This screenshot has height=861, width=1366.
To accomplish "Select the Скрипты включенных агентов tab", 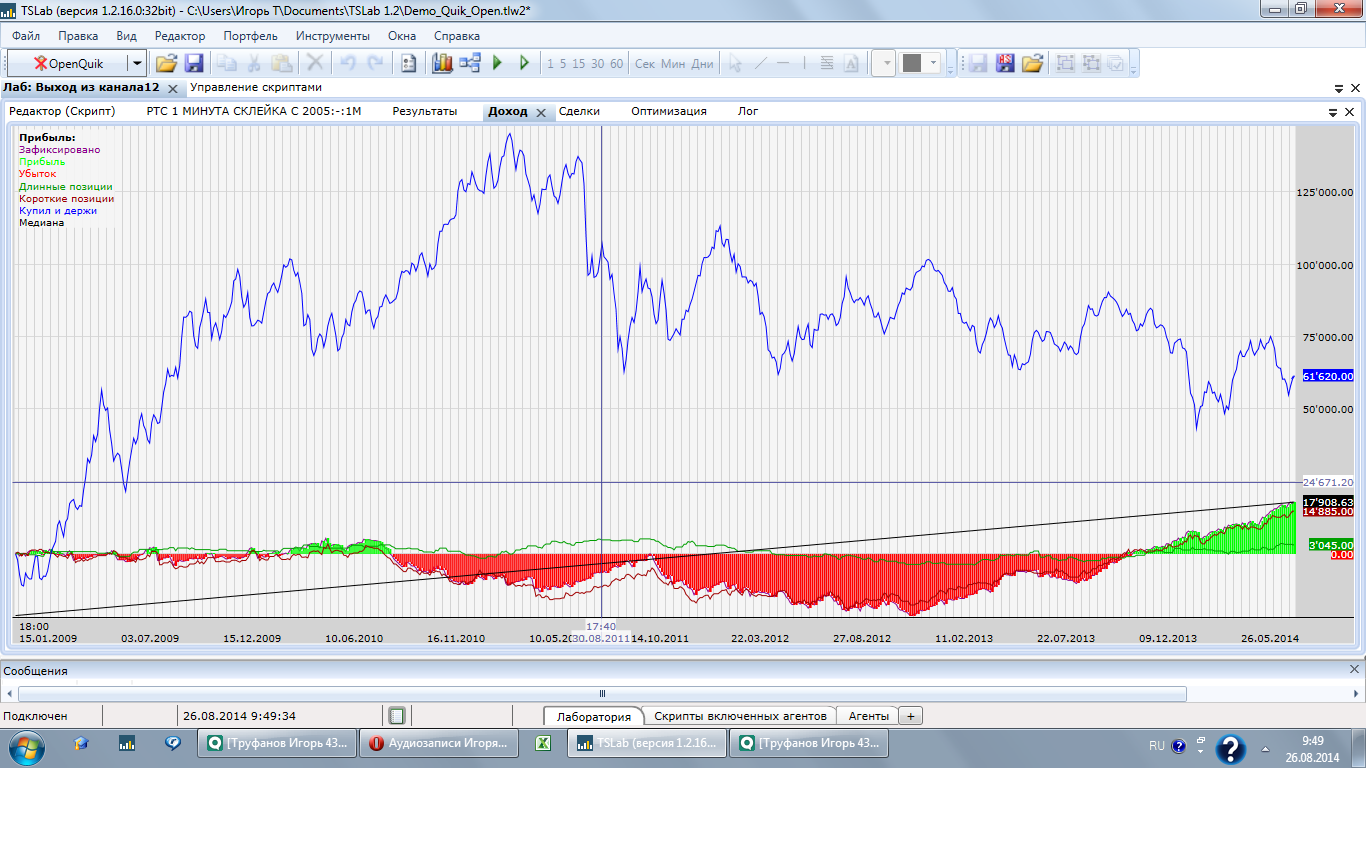I will click(740, 716).
